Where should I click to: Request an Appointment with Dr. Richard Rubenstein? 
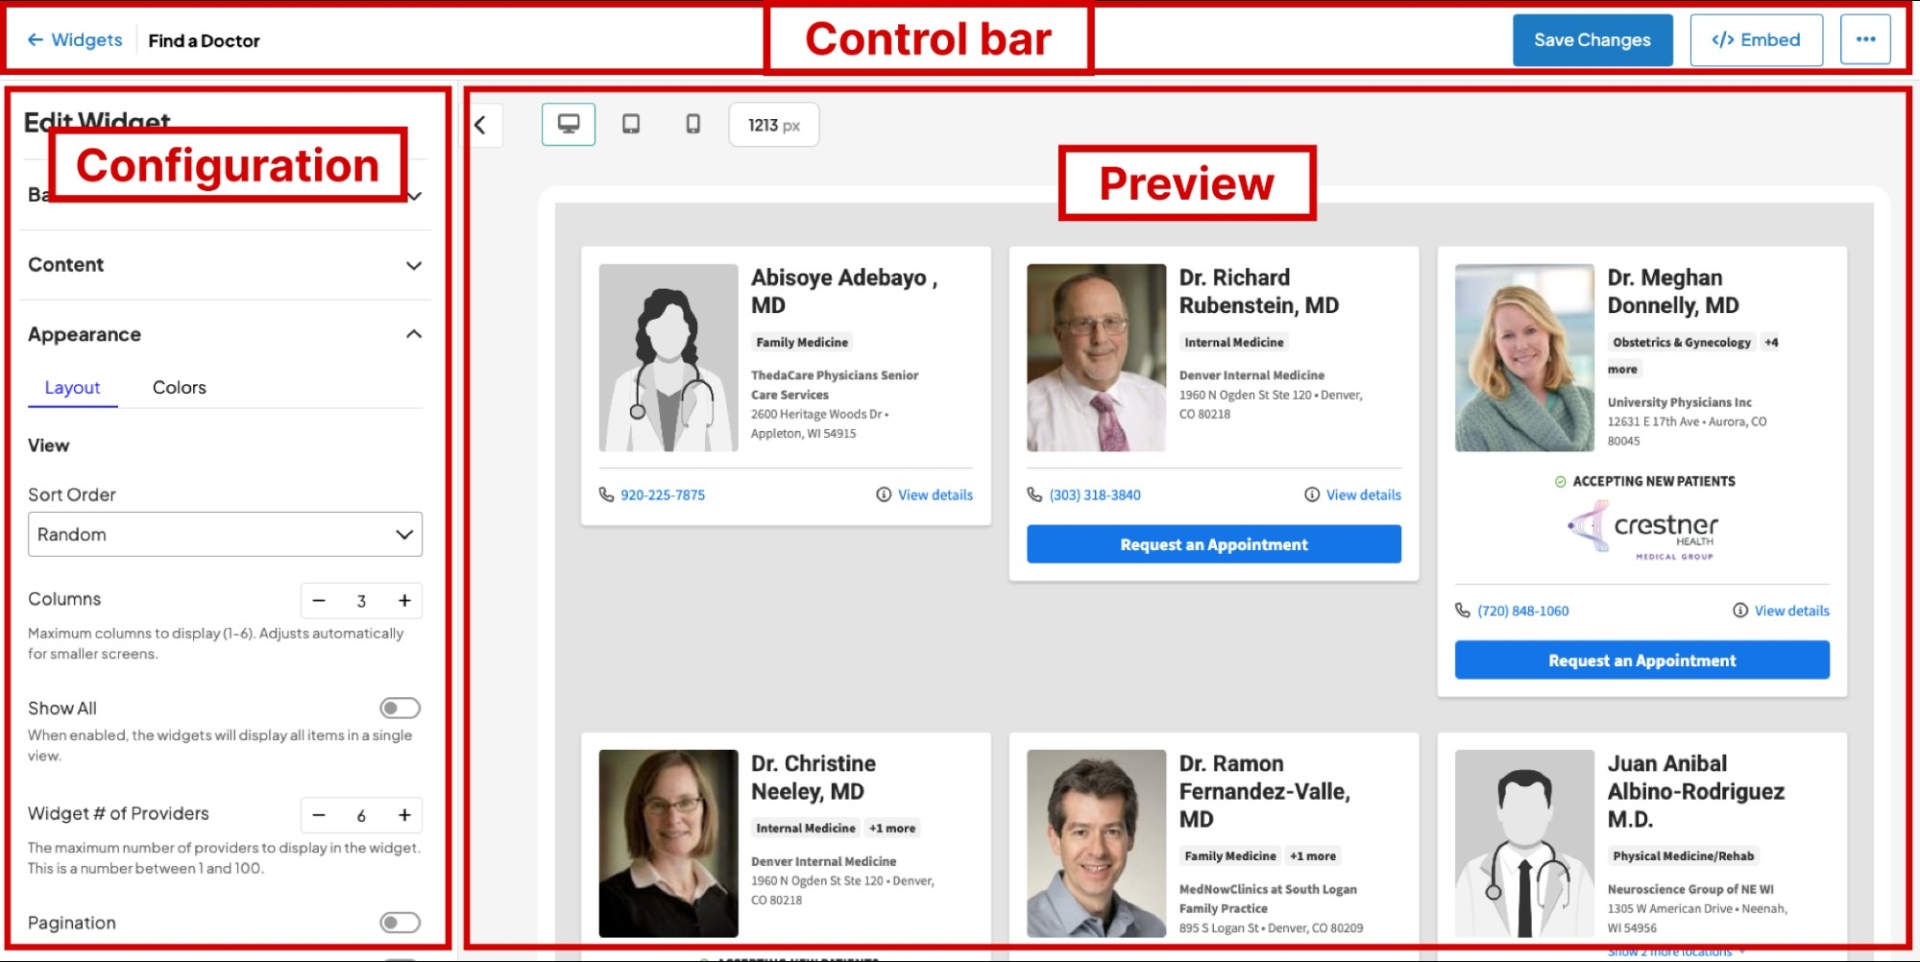click(1213, 544)
